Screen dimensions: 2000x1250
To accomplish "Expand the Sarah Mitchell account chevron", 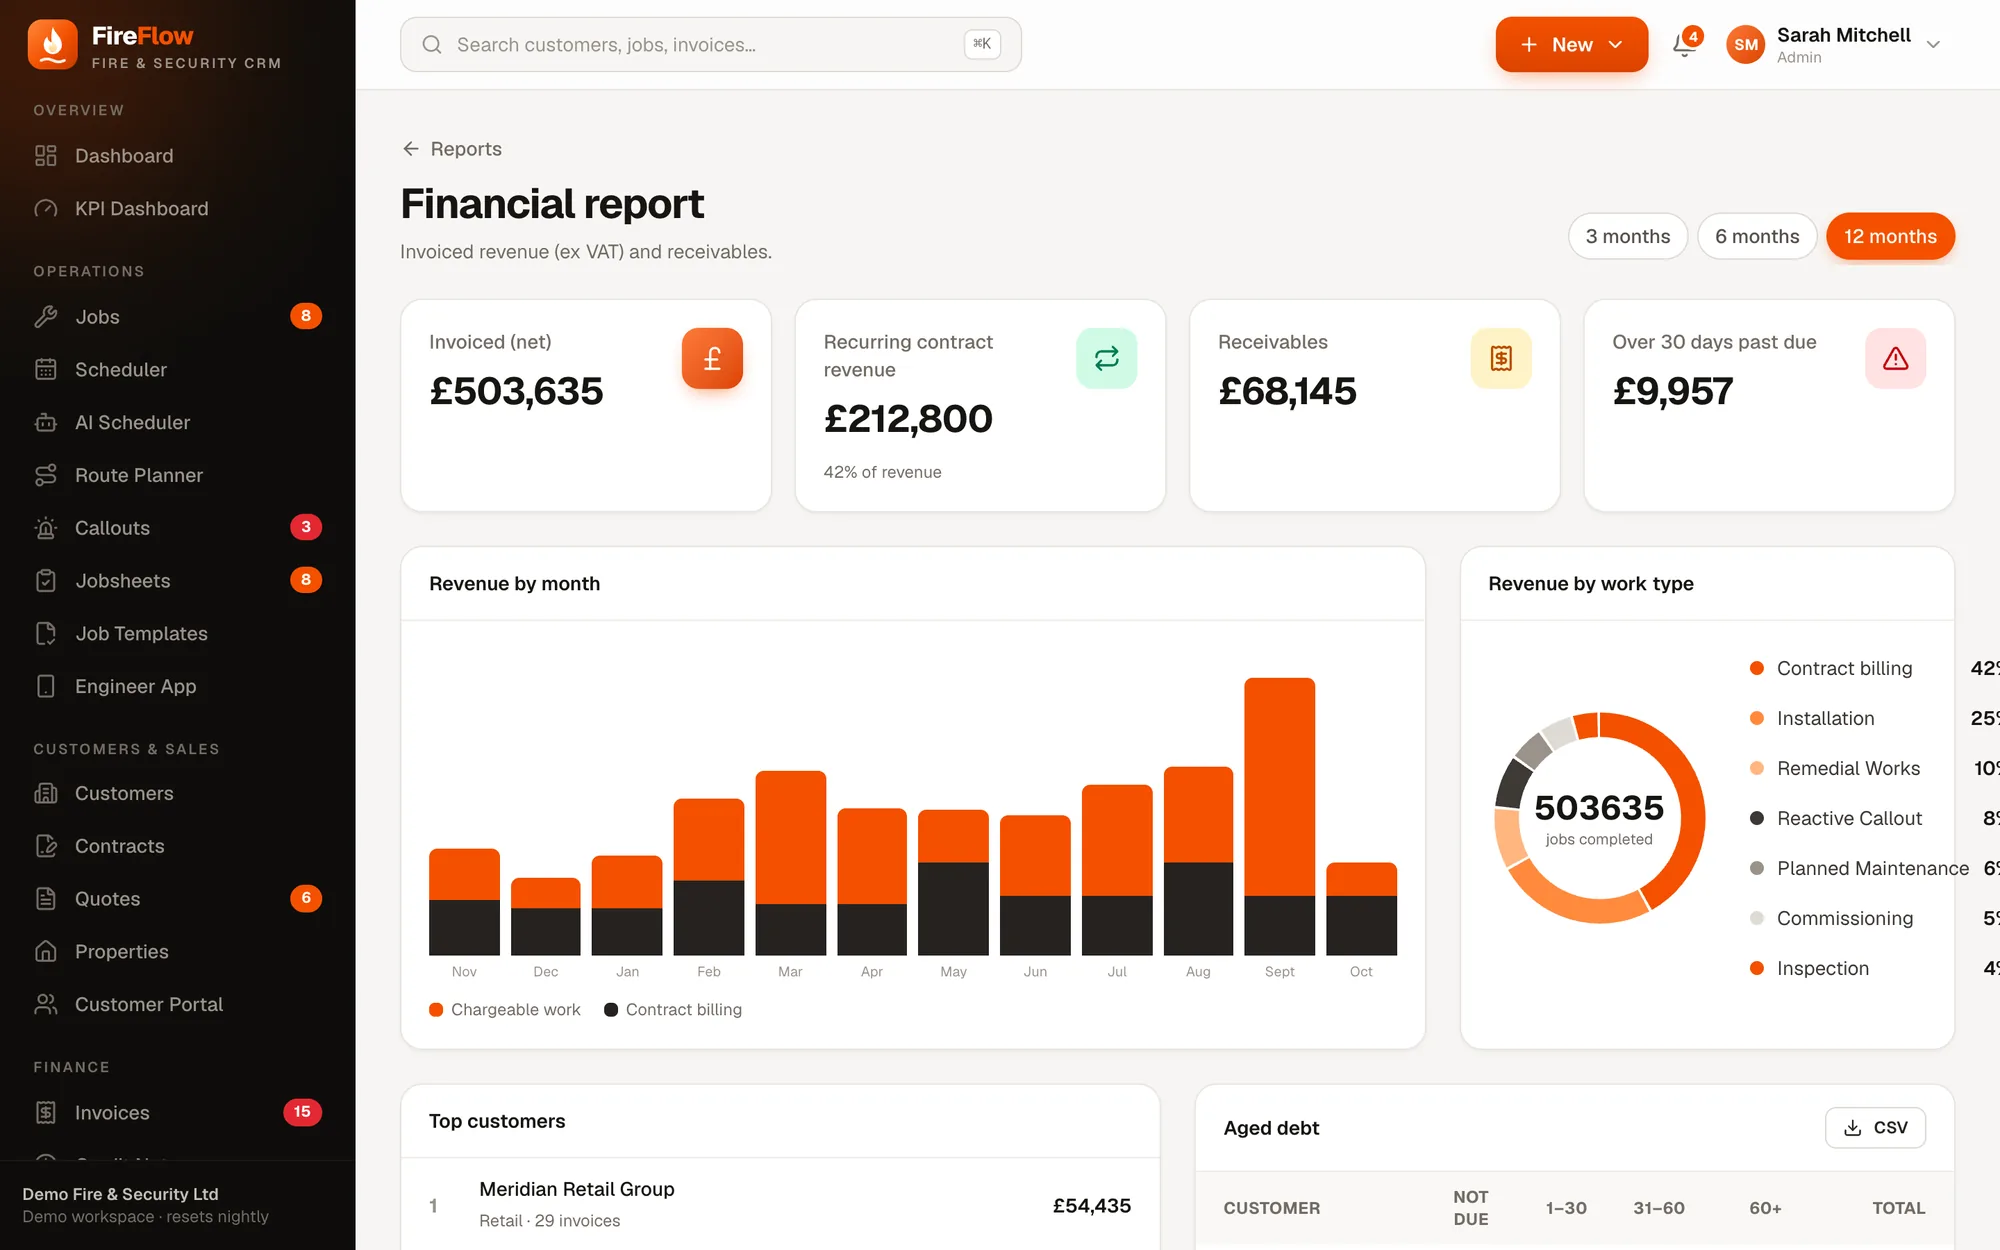I will click(x=1933, y=45).
